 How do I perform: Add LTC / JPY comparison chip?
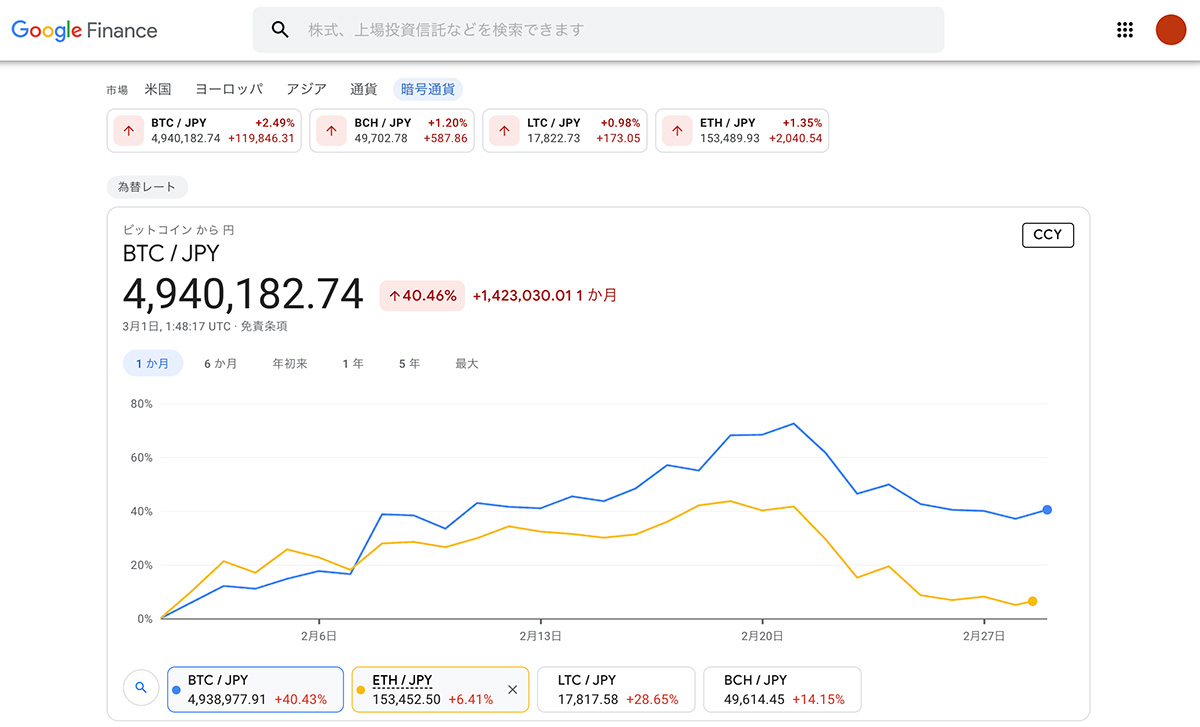coord(616,689)
